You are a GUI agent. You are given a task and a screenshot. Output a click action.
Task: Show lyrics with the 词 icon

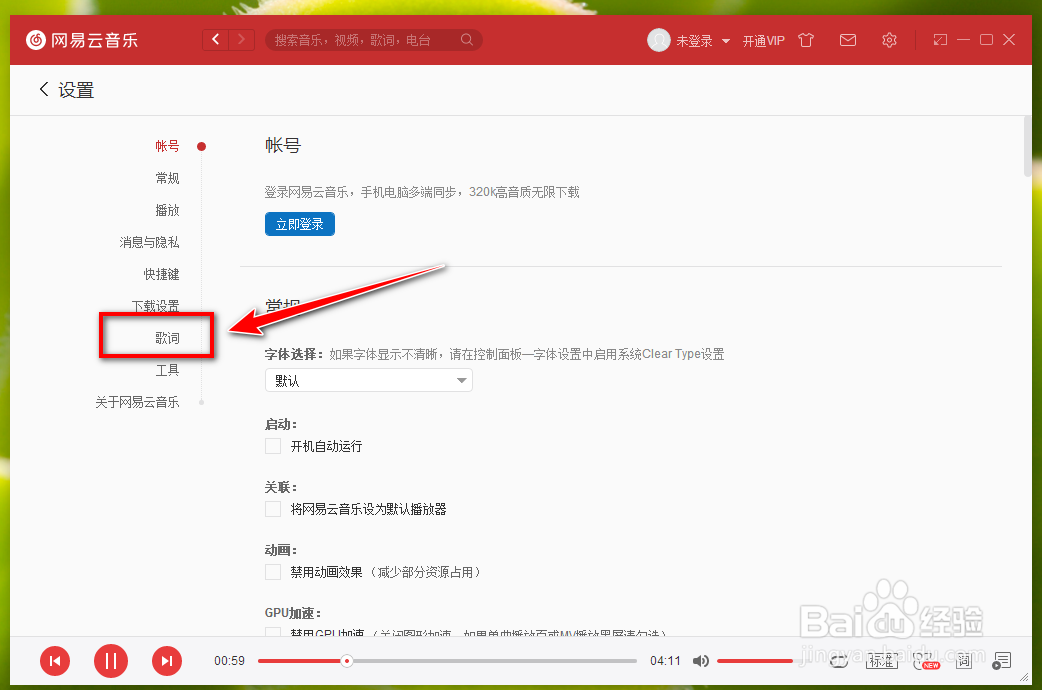[x=963, y=661]
